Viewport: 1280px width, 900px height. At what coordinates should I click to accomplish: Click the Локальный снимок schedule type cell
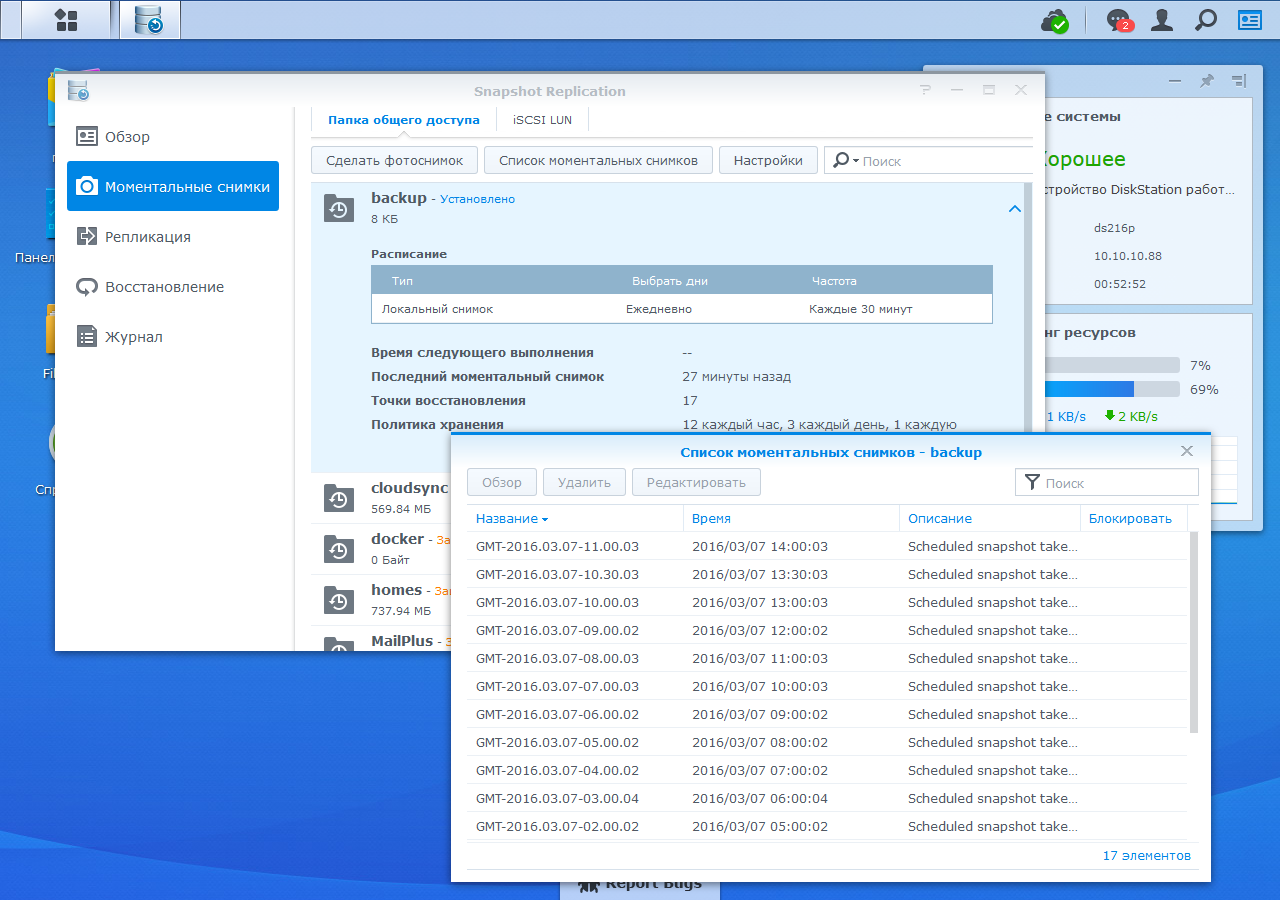437,309
